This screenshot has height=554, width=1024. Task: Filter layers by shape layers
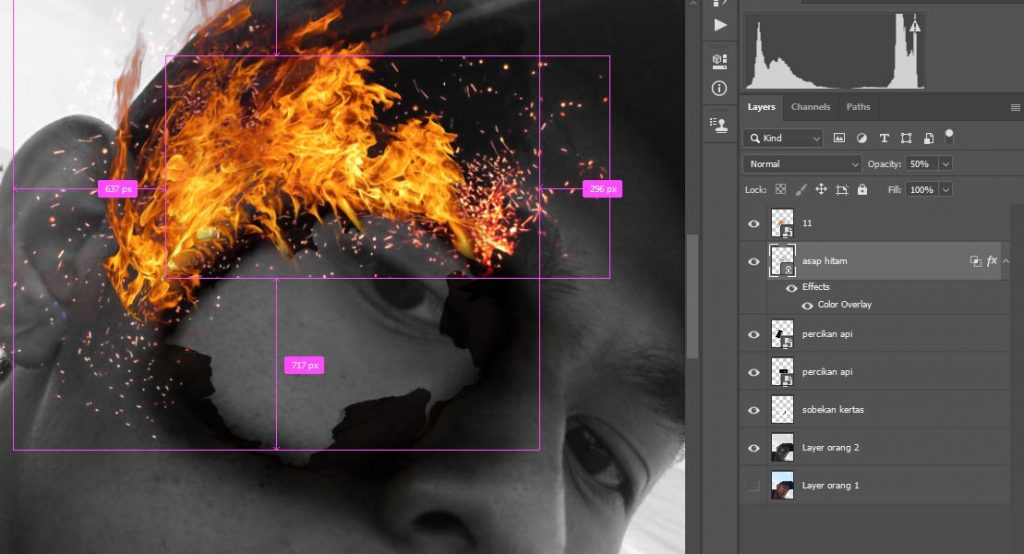906,138
